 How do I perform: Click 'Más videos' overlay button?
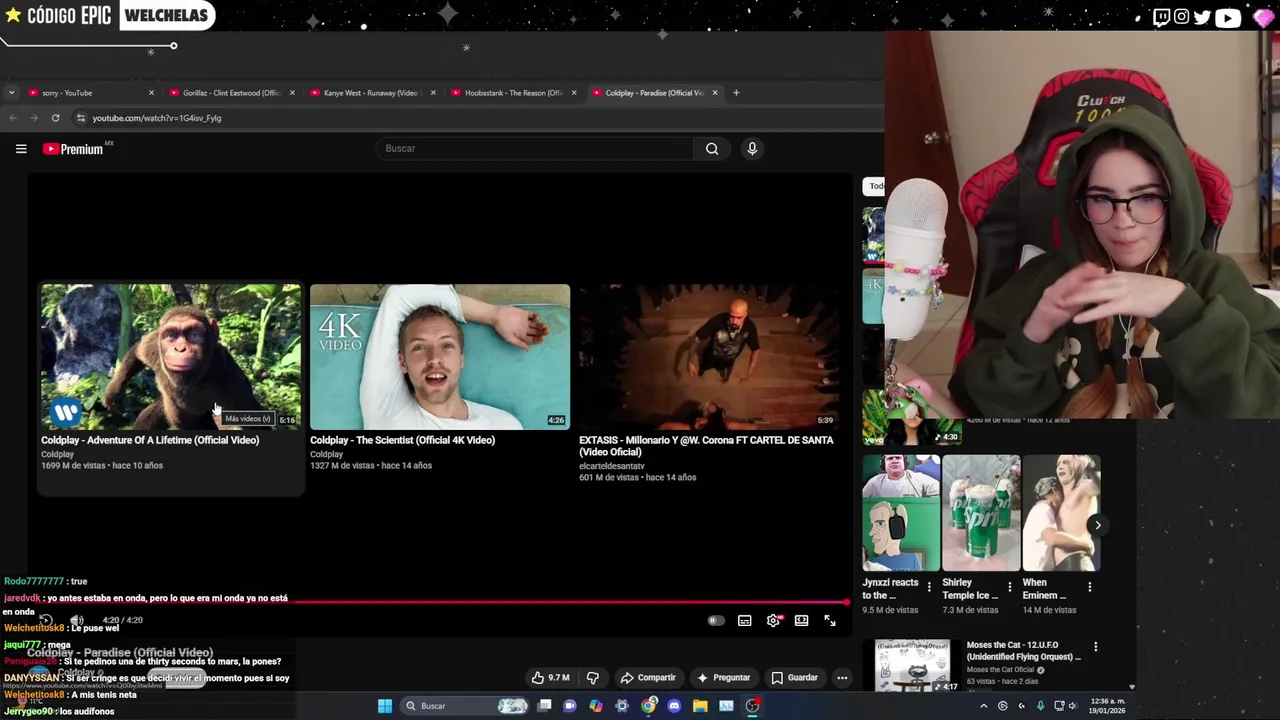click(248, 419)
